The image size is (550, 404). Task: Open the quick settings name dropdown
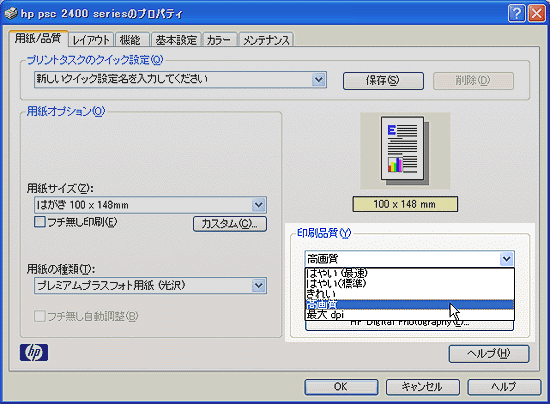point(318,80)
